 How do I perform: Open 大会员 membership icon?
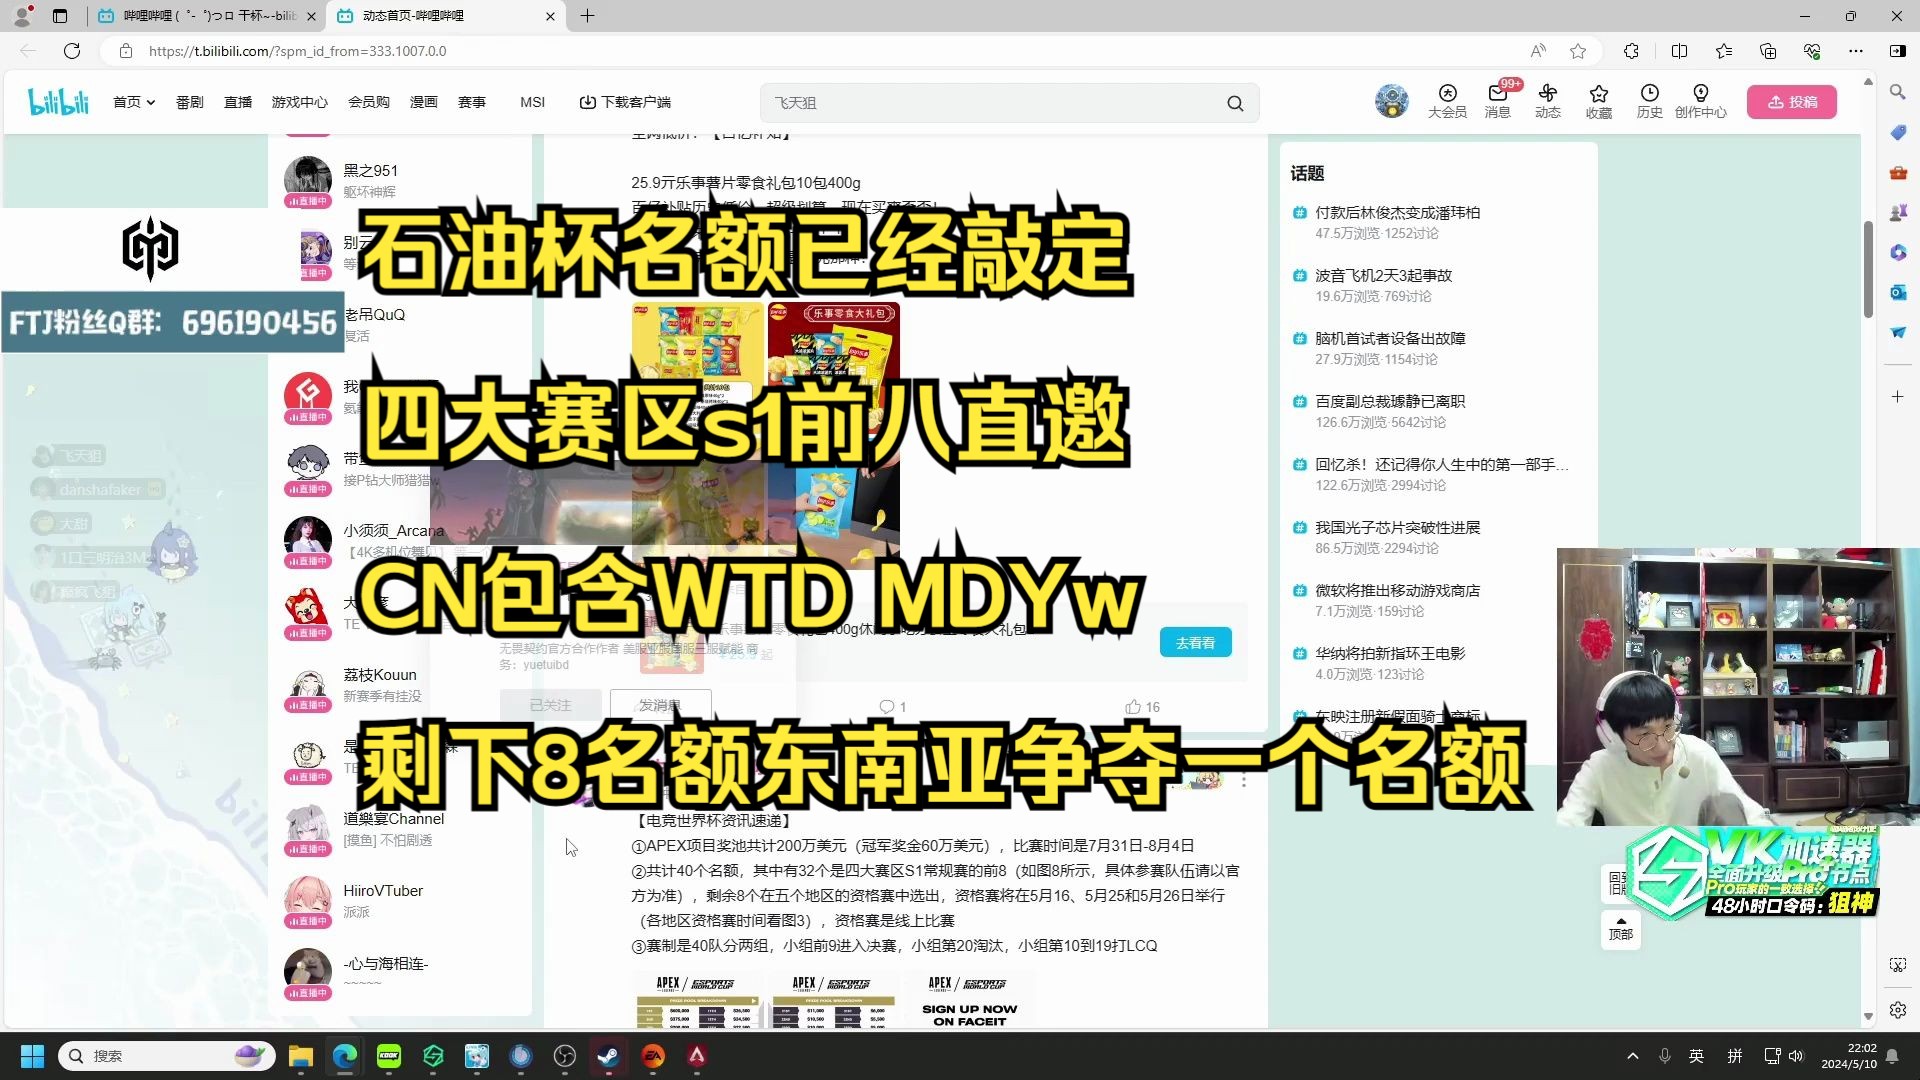[x=1447, y=101]
